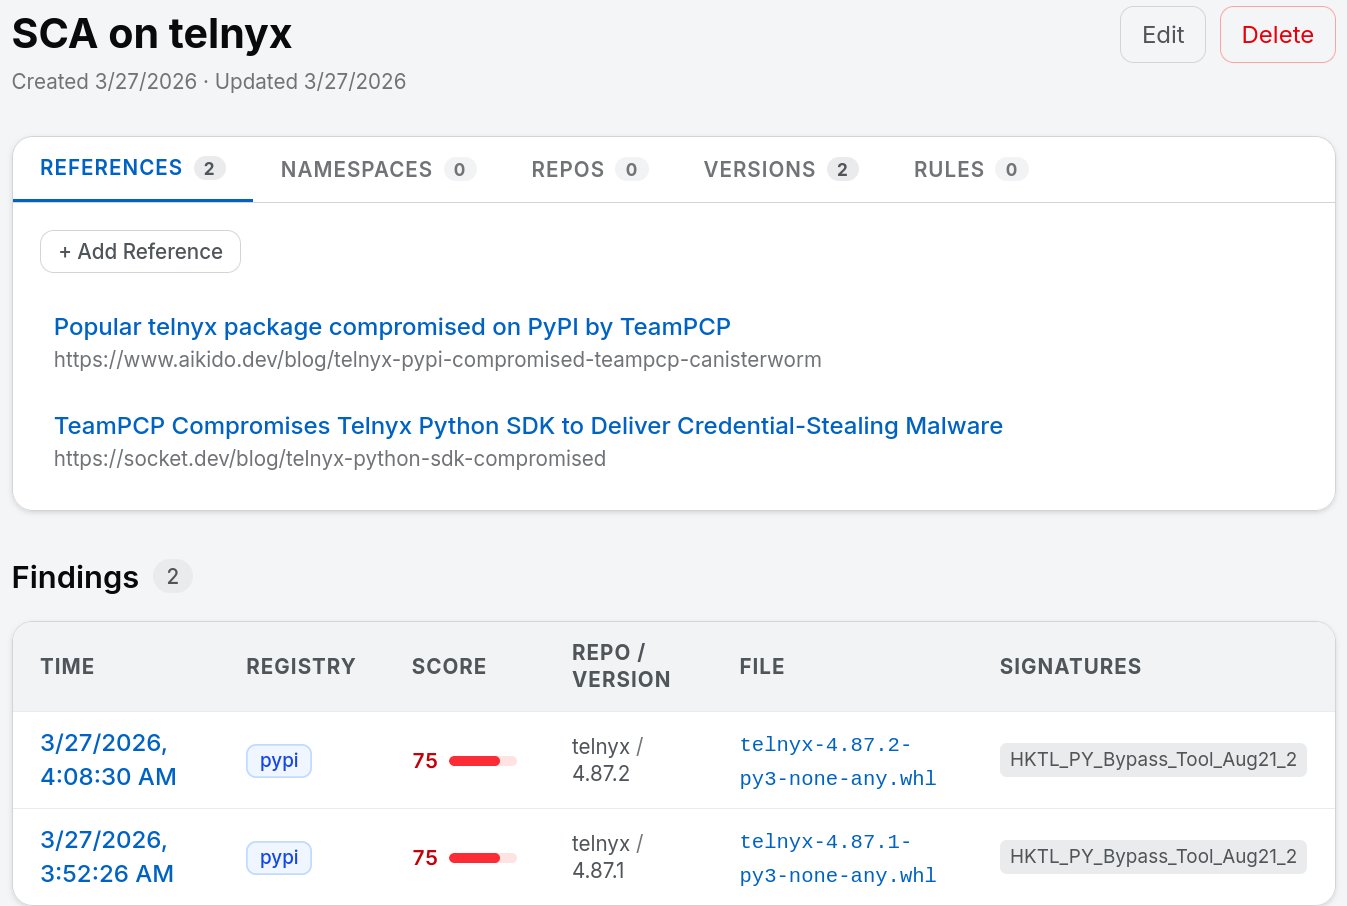The width and height of the screenshot is (1347, 906).
Task: Open the Aikido telnyx compromised article link
Action: tap(392, 327)
